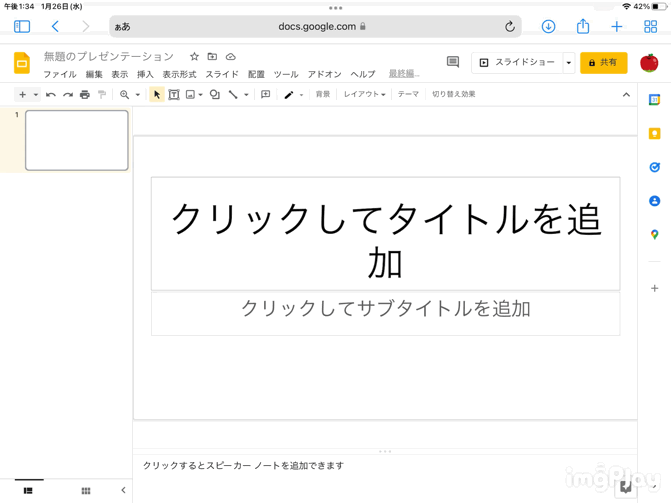Open the レイアウト layout dropdown
The width and height of the screenshot is (671, 503).
pos(365,94)
